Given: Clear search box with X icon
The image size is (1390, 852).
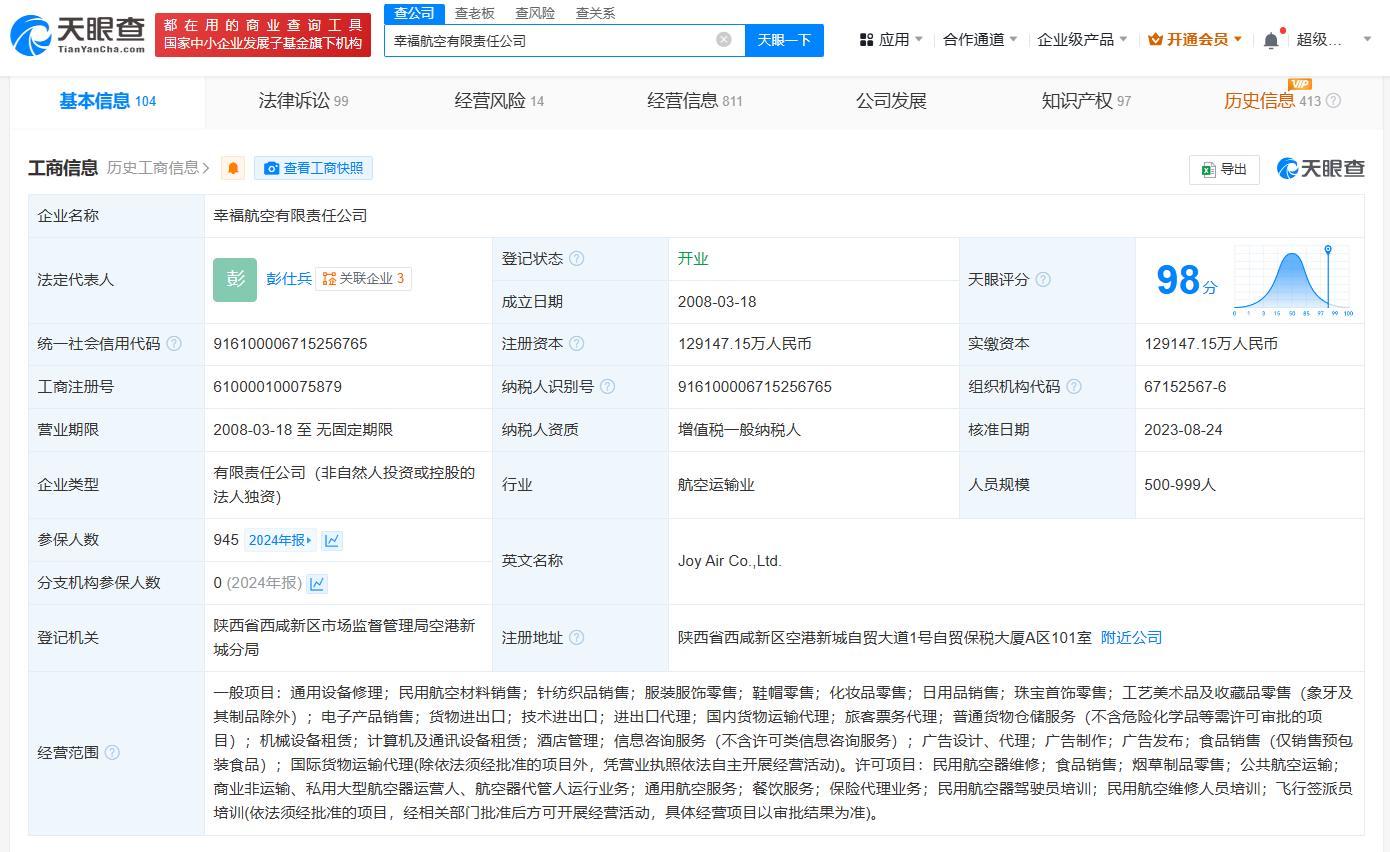Looking at the screenshot, I should click(724, 40).
